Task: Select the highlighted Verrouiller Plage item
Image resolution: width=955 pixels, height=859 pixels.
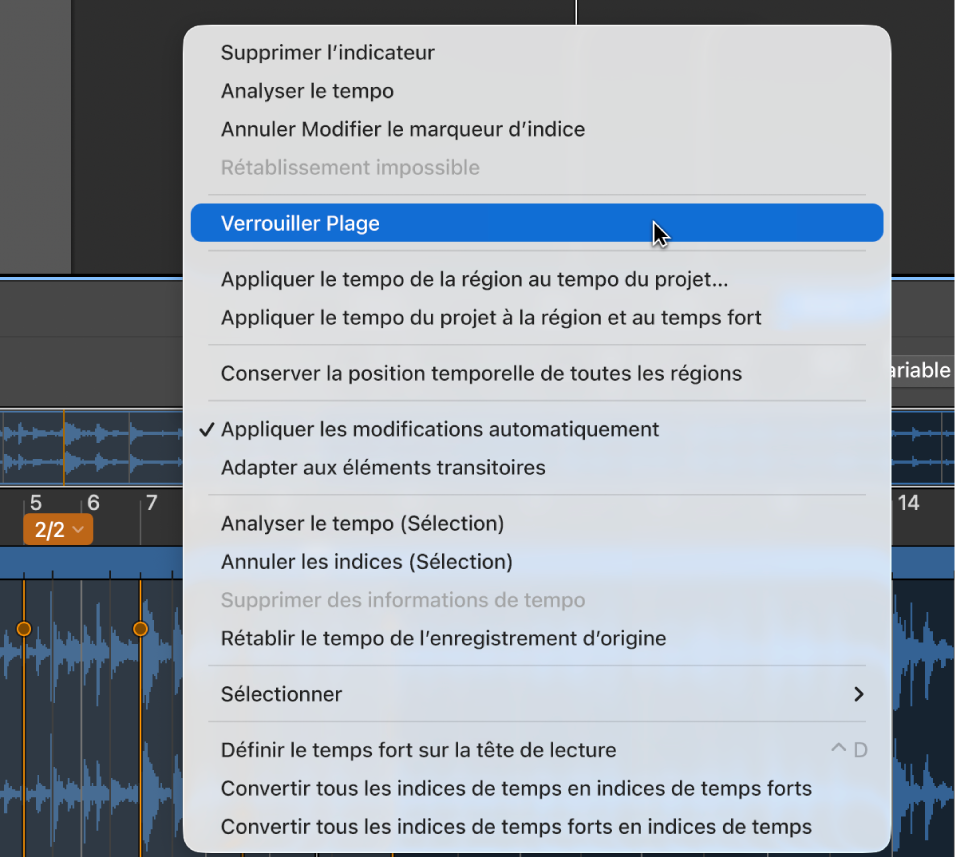Action: 537,223
